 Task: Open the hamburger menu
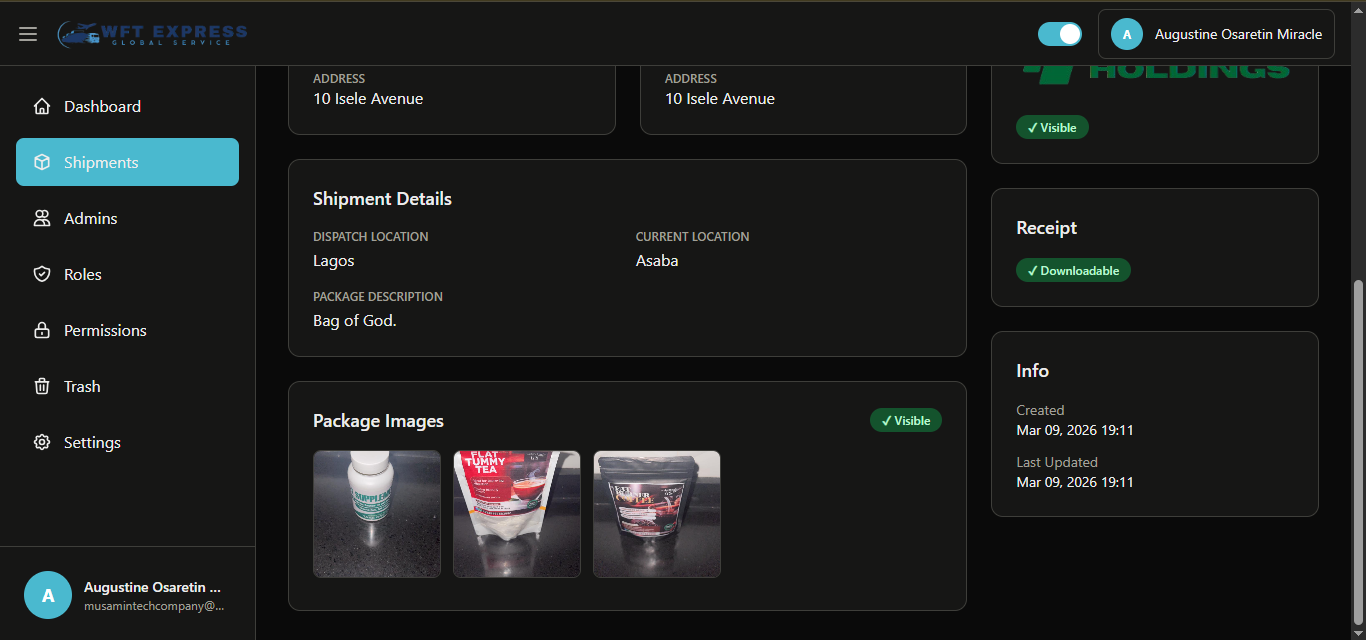click(x=28, y=33)
